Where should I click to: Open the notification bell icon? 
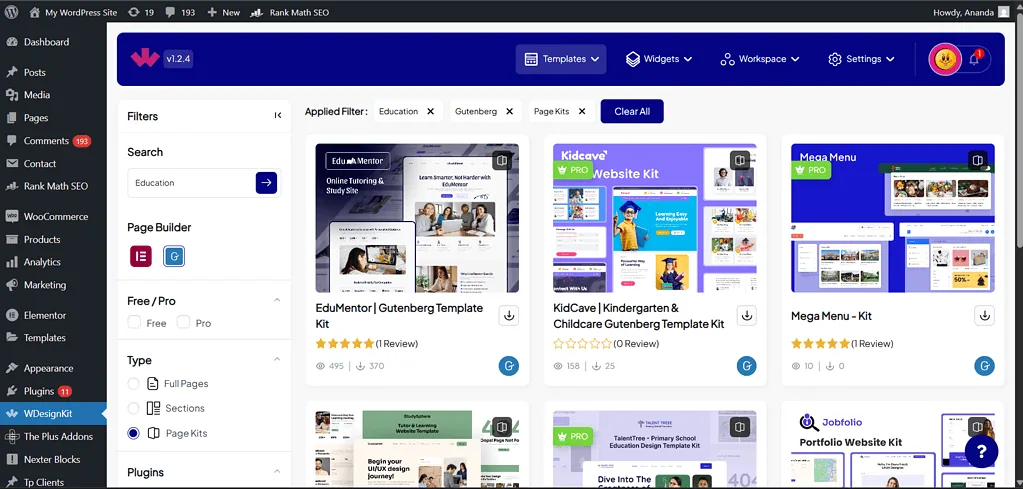[974, 60]
